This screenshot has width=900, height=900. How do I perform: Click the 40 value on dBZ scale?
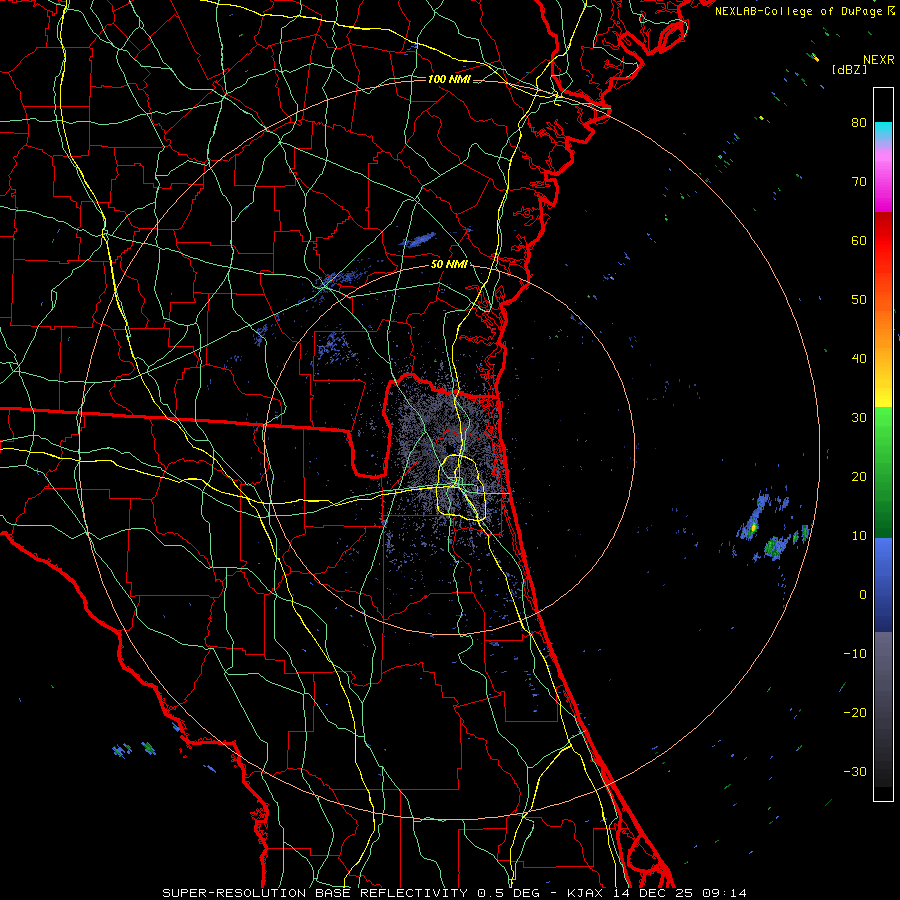tap(859, 359)
